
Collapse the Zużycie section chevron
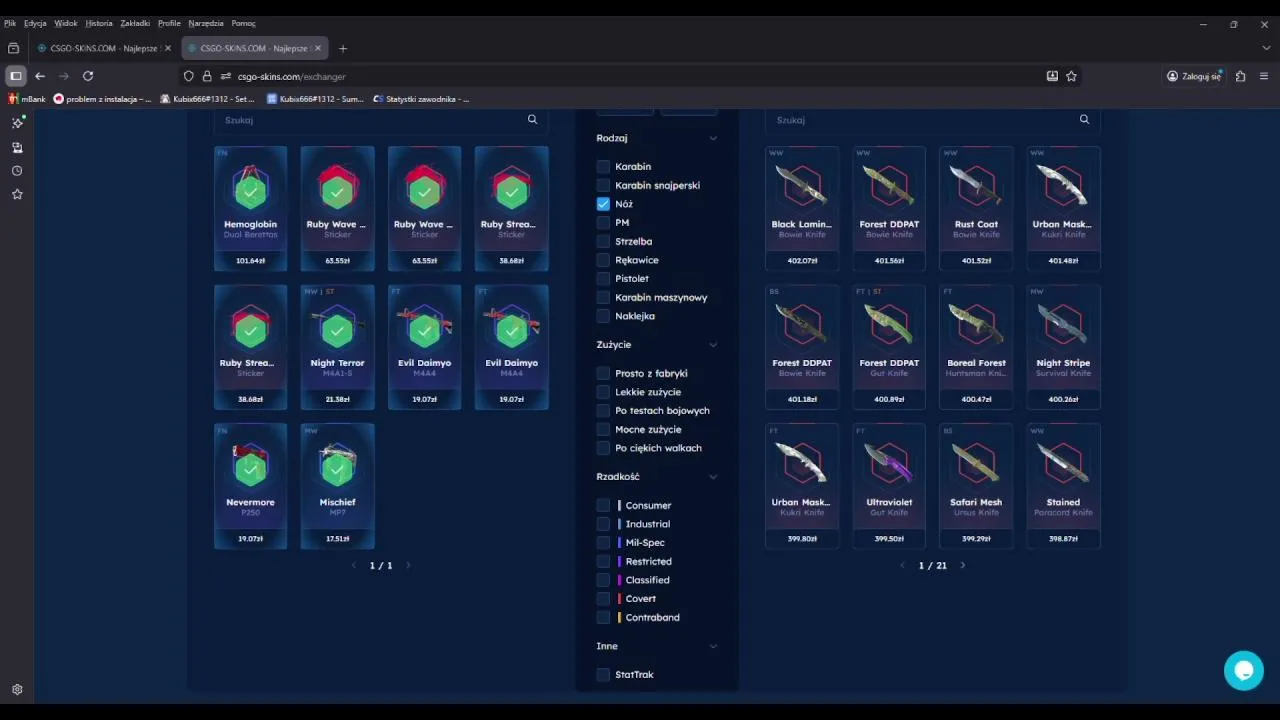(x=713, y=345)
